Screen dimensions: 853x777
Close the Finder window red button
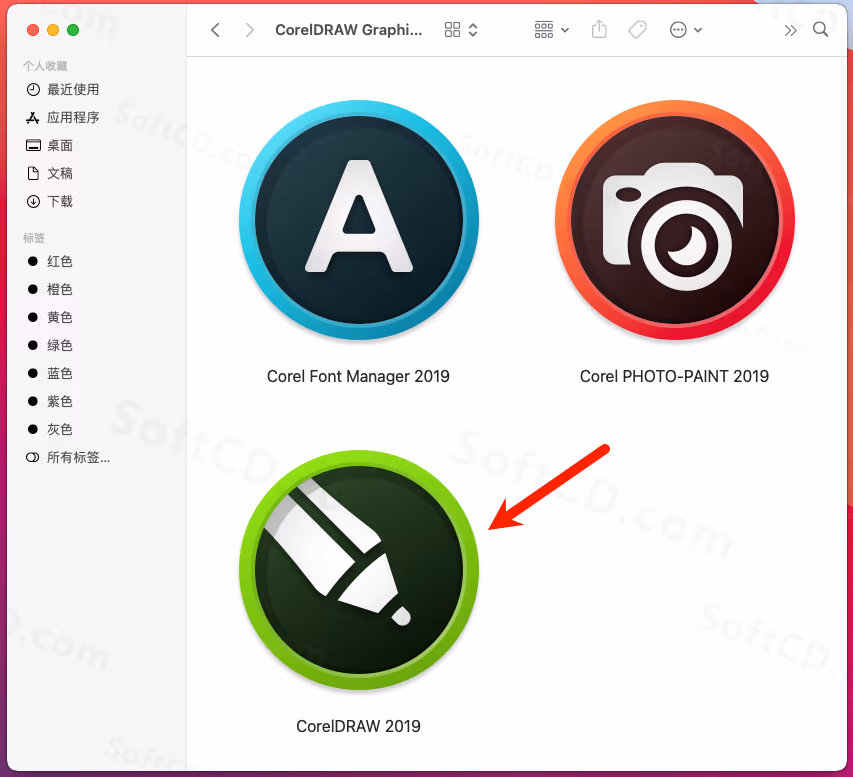[33, 30]
